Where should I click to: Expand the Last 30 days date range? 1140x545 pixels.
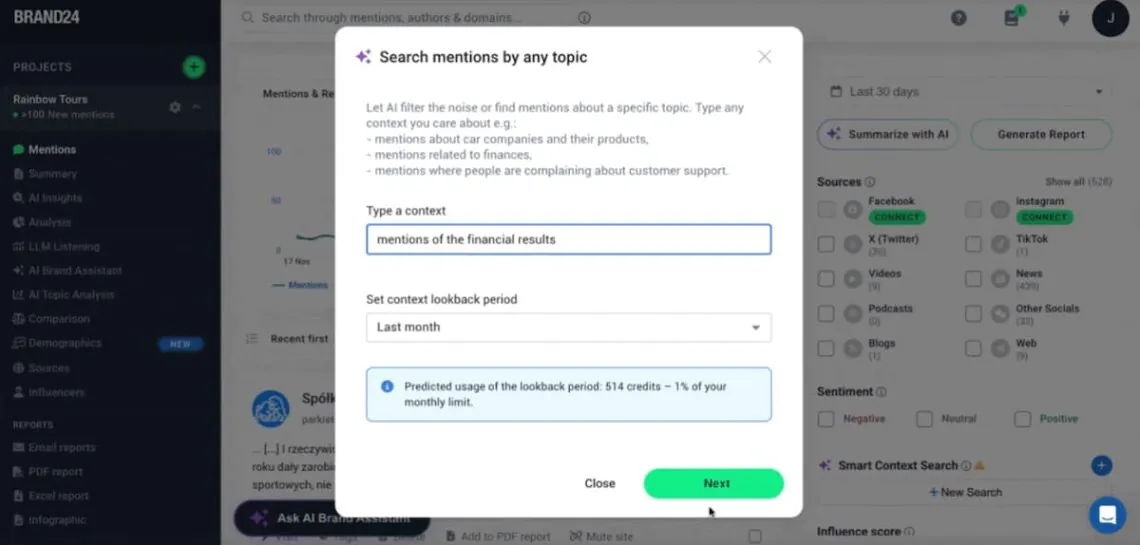[966, 92]
